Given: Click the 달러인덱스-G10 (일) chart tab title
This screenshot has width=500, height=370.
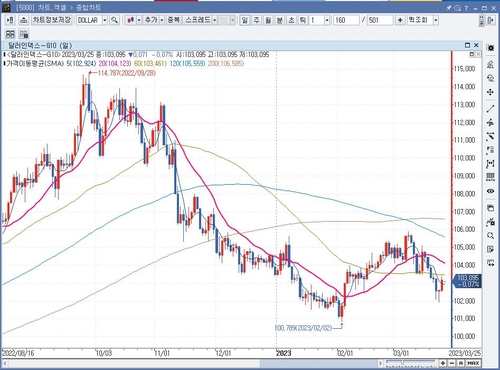Looking at the screenshot, I should 40,45.
